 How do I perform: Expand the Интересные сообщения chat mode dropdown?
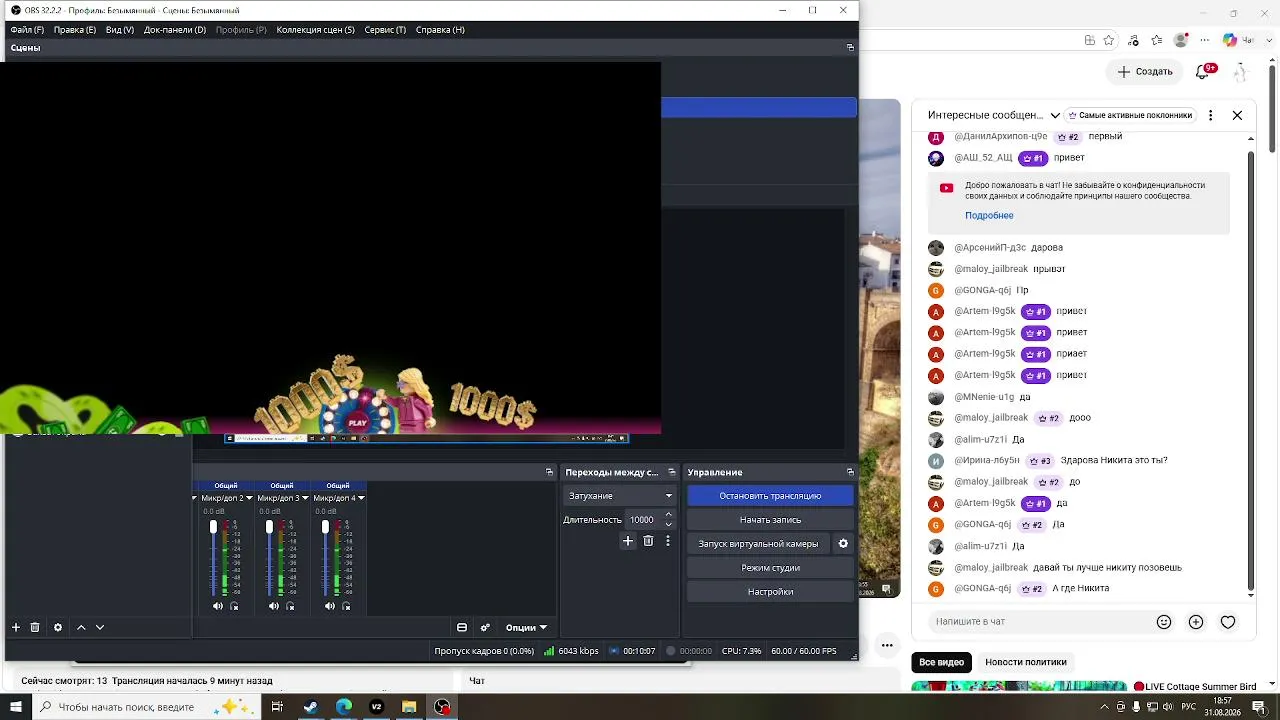[1055, 115]
